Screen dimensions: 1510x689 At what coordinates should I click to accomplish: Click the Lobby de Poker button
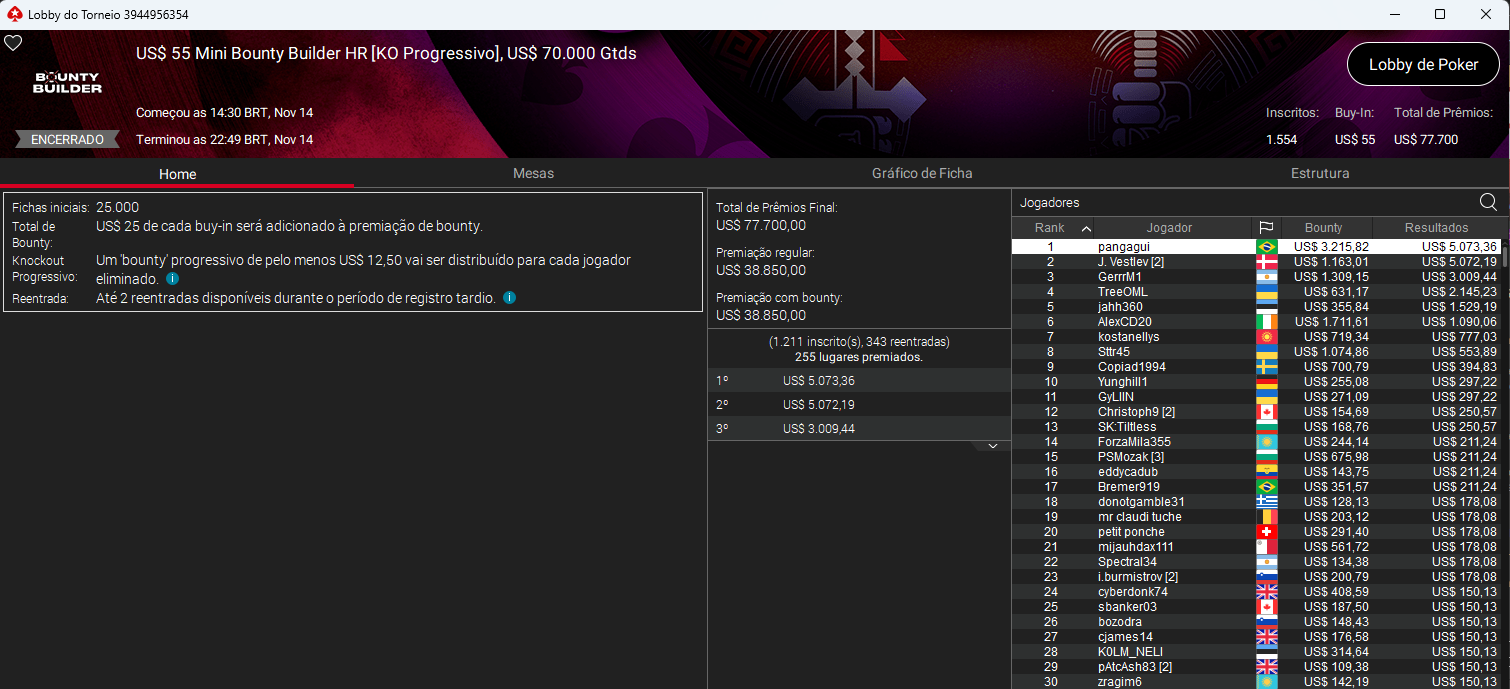tap(1423, 64)
